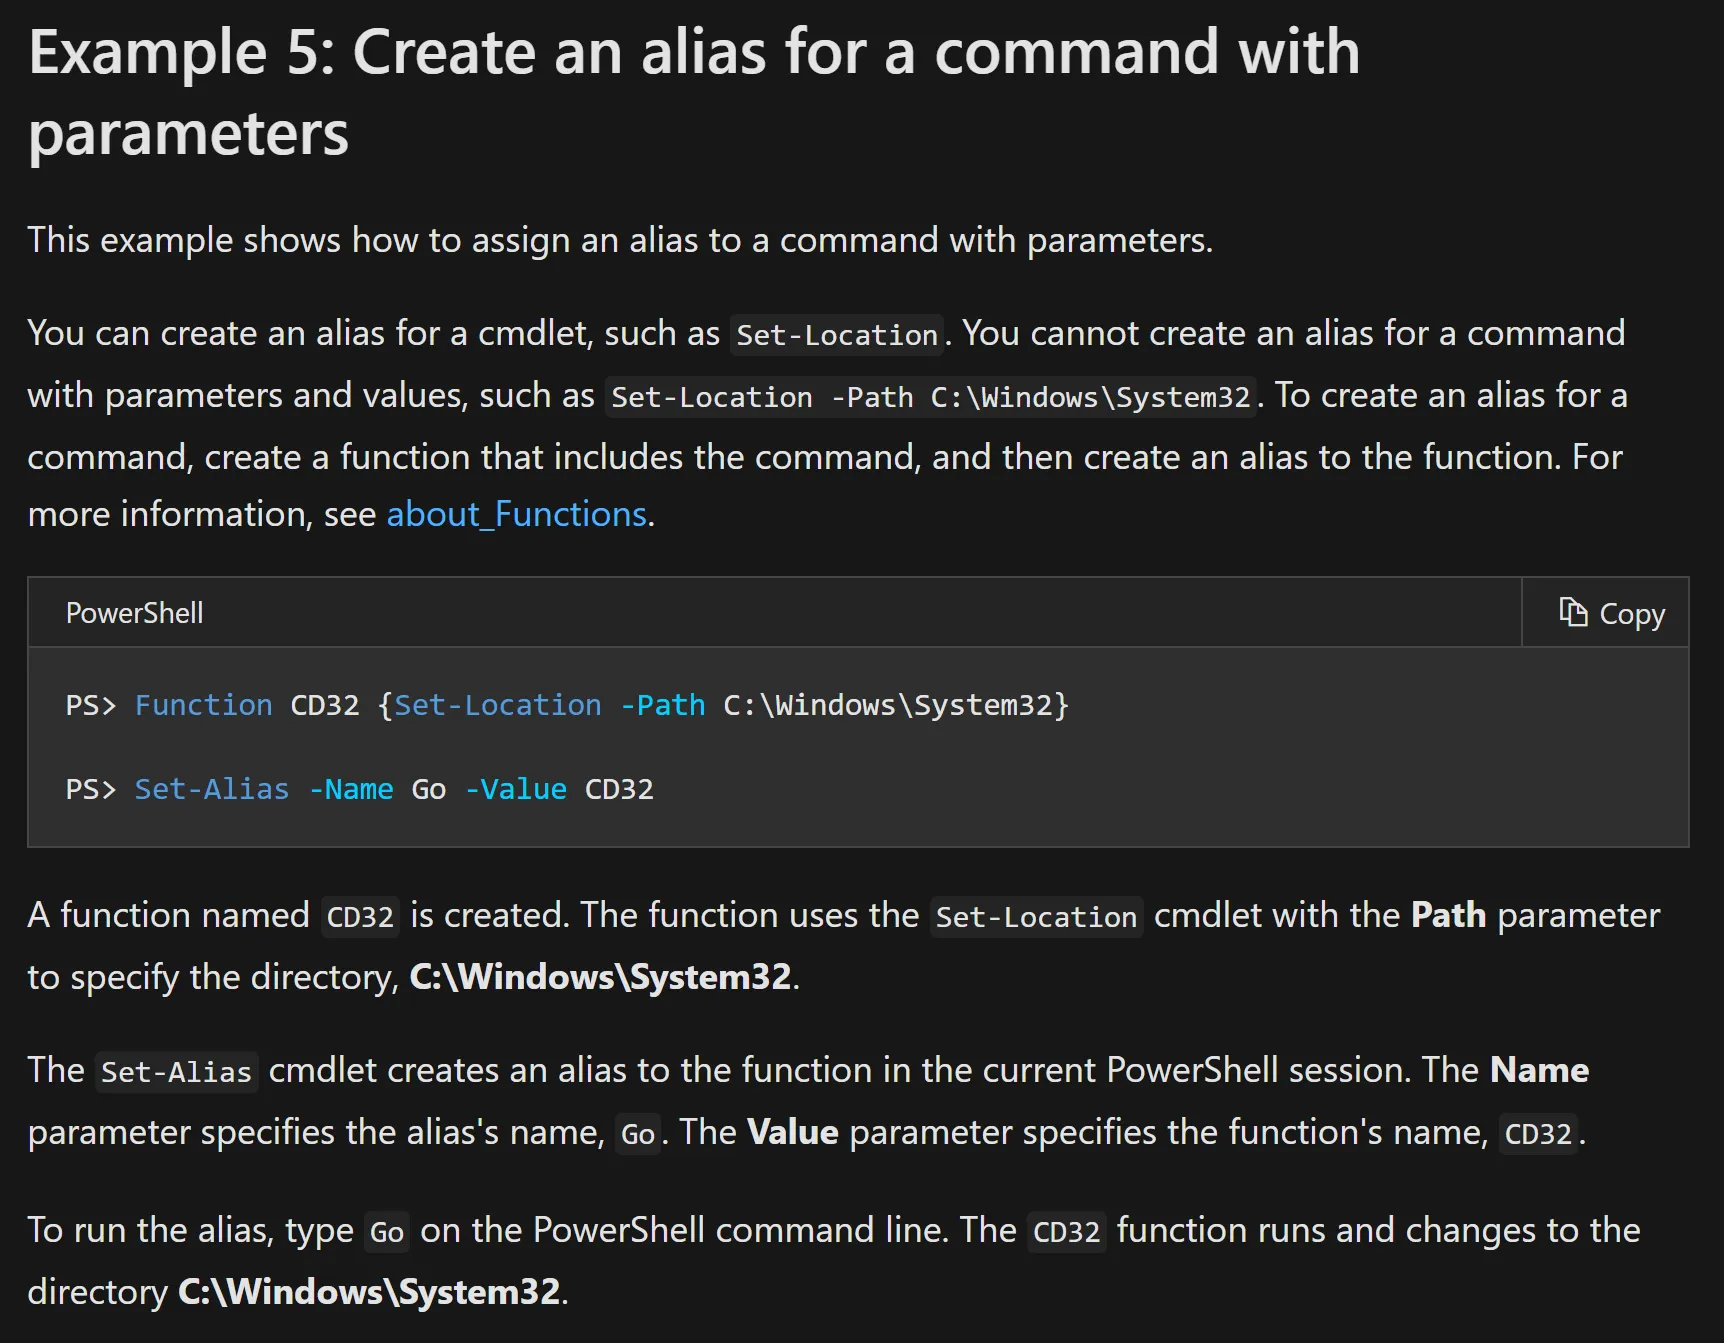Click Set-Alias command in the code block

coord(211,789)
